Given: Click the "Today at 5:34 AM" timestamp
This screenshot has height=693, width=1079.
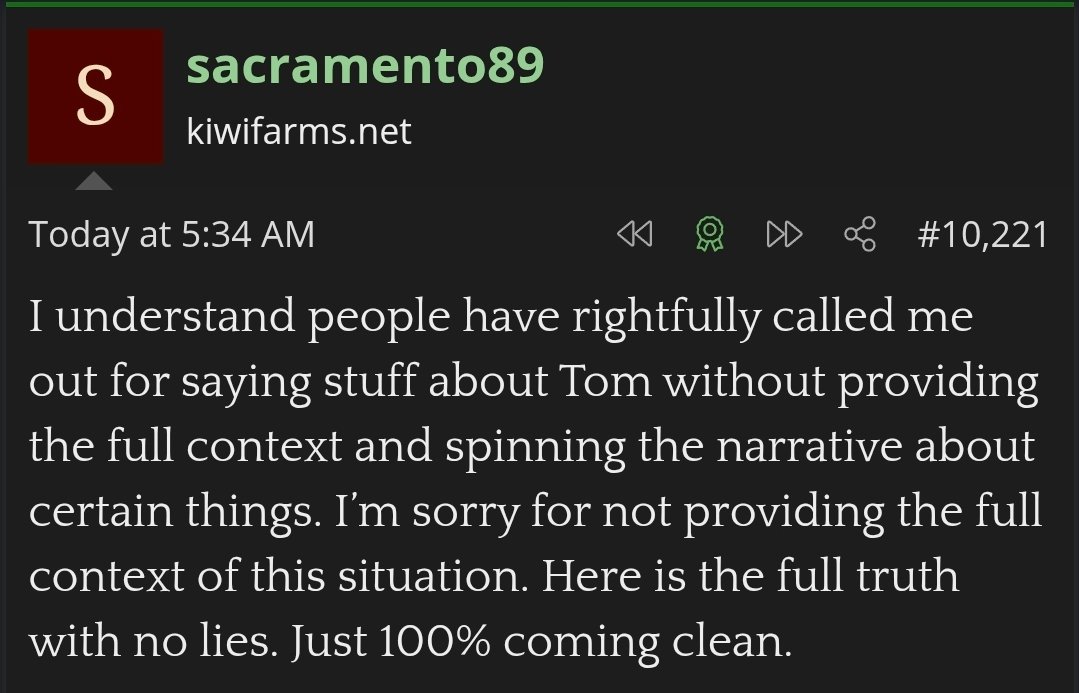Looking at the screenshot, I should (172, 235).
